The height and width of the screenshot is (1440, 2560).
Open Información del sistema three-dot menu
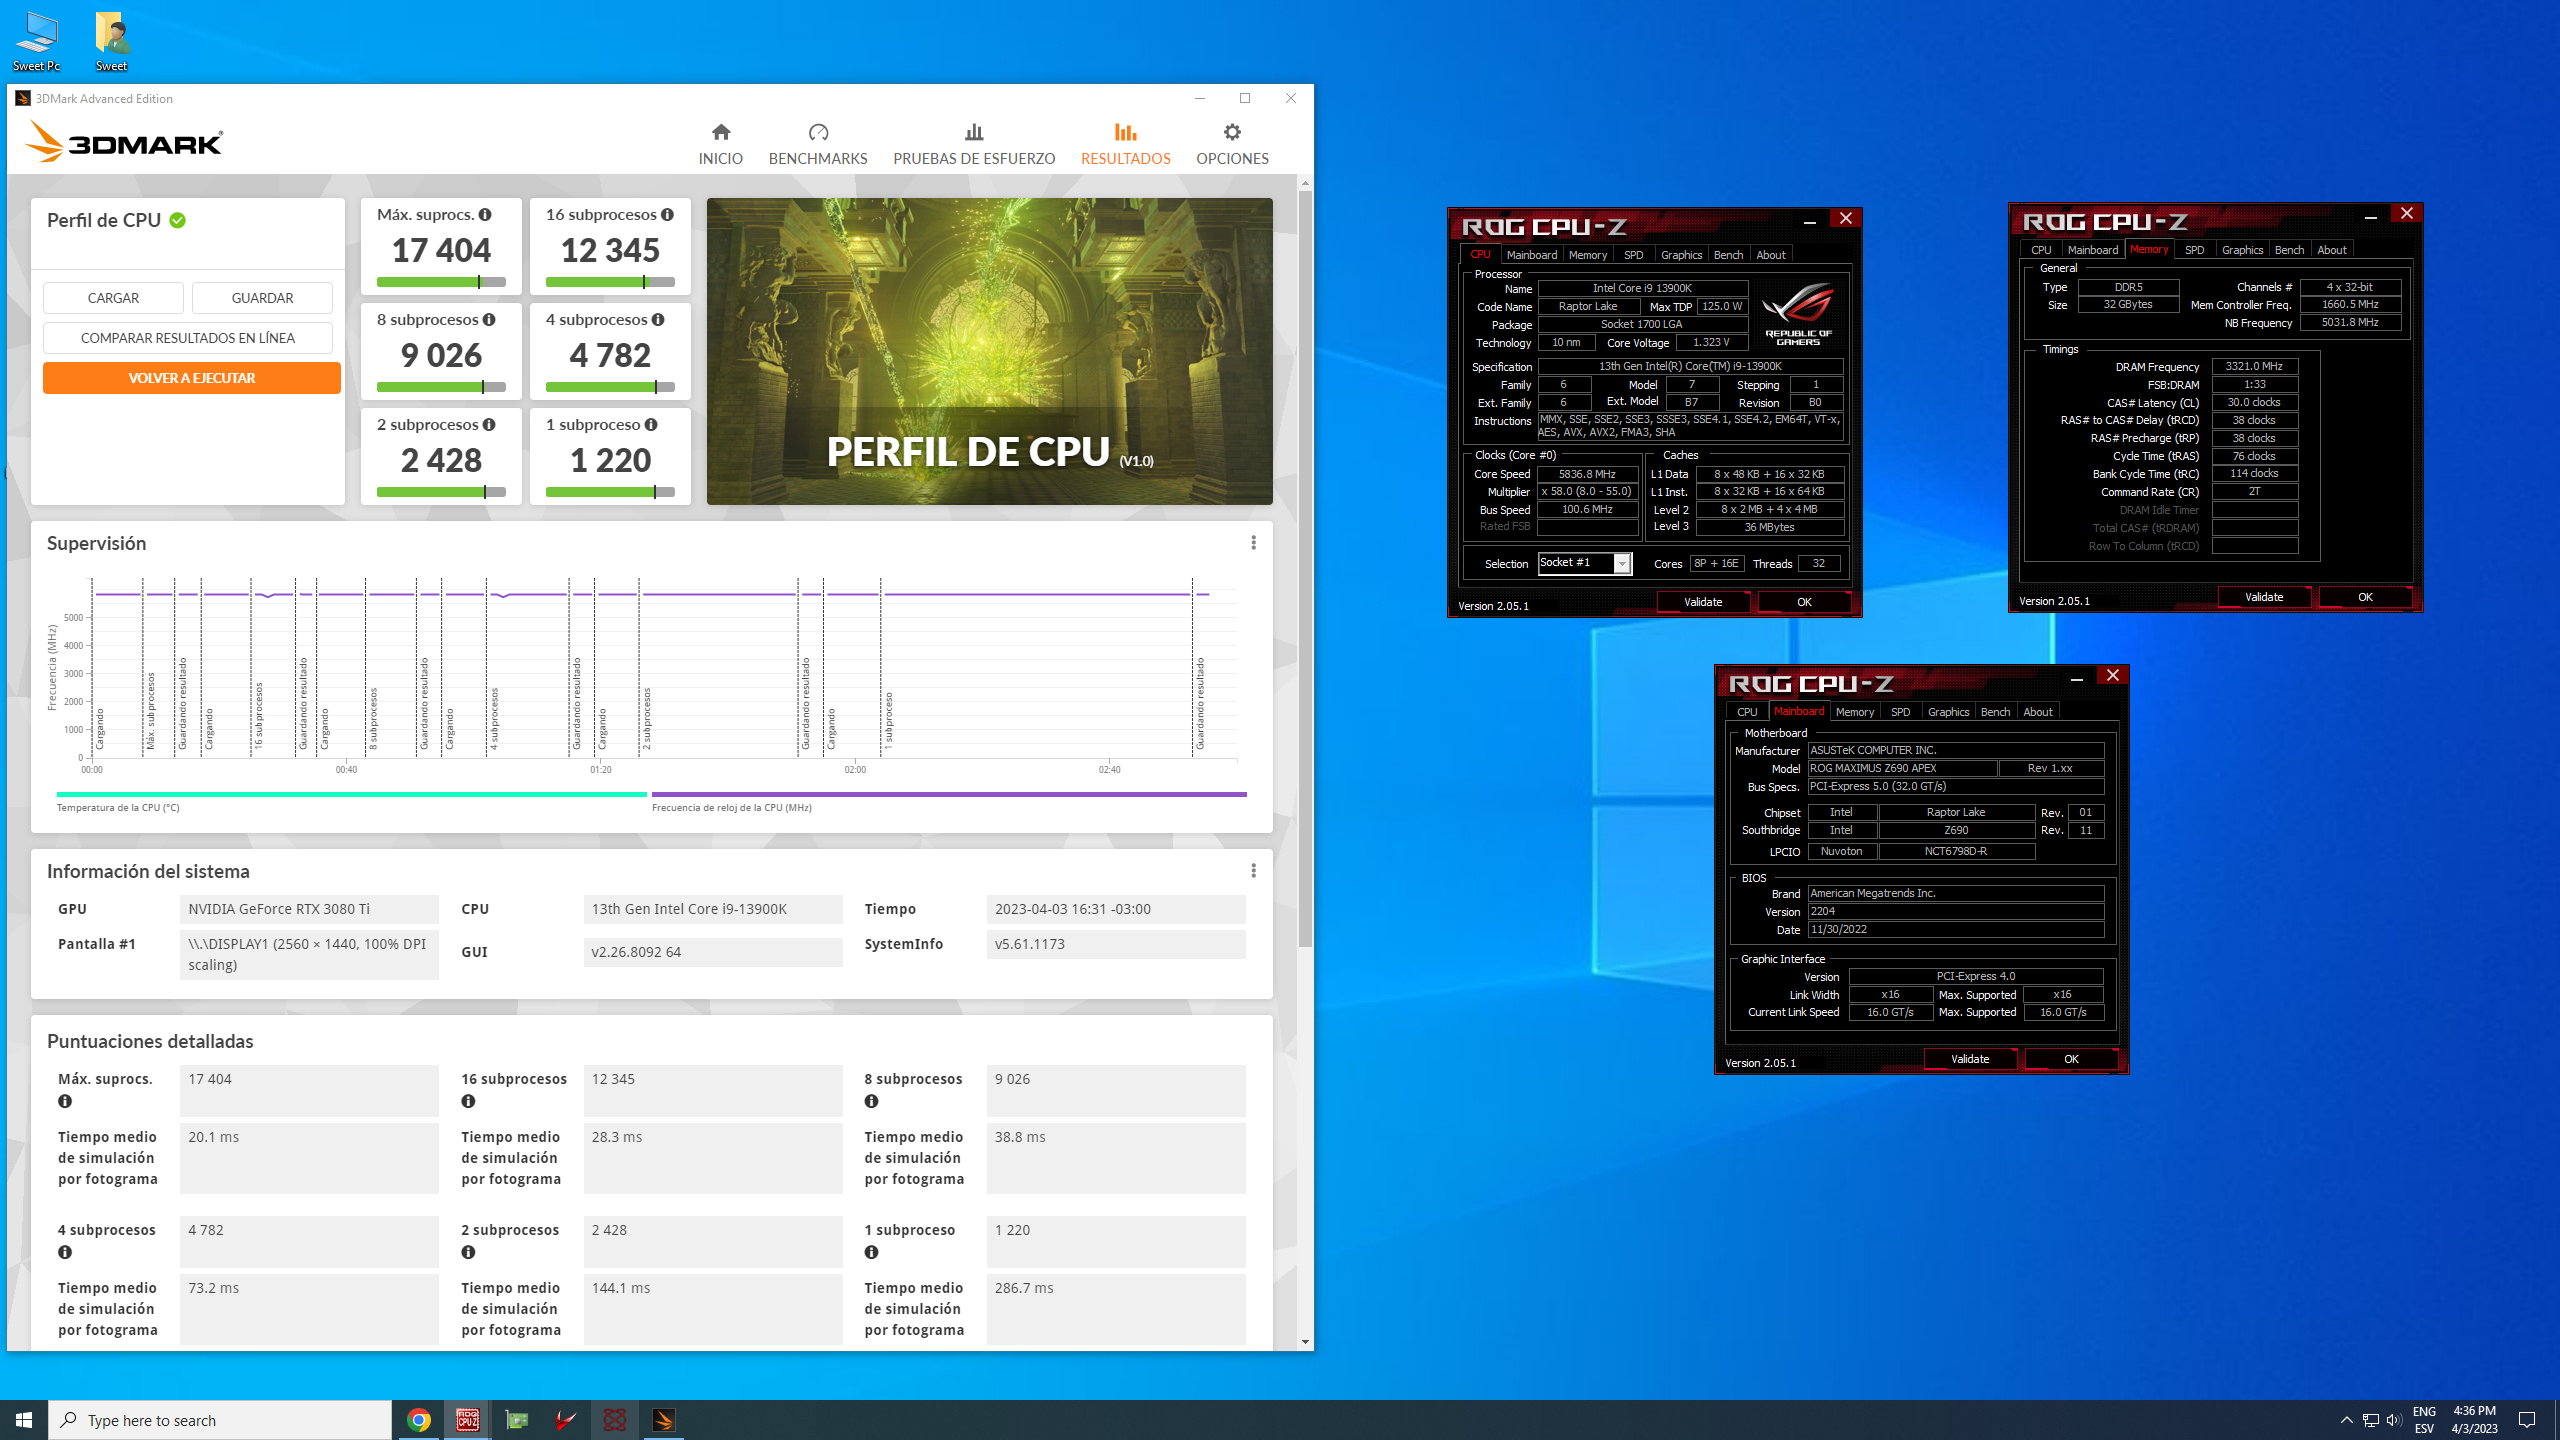1253,871
